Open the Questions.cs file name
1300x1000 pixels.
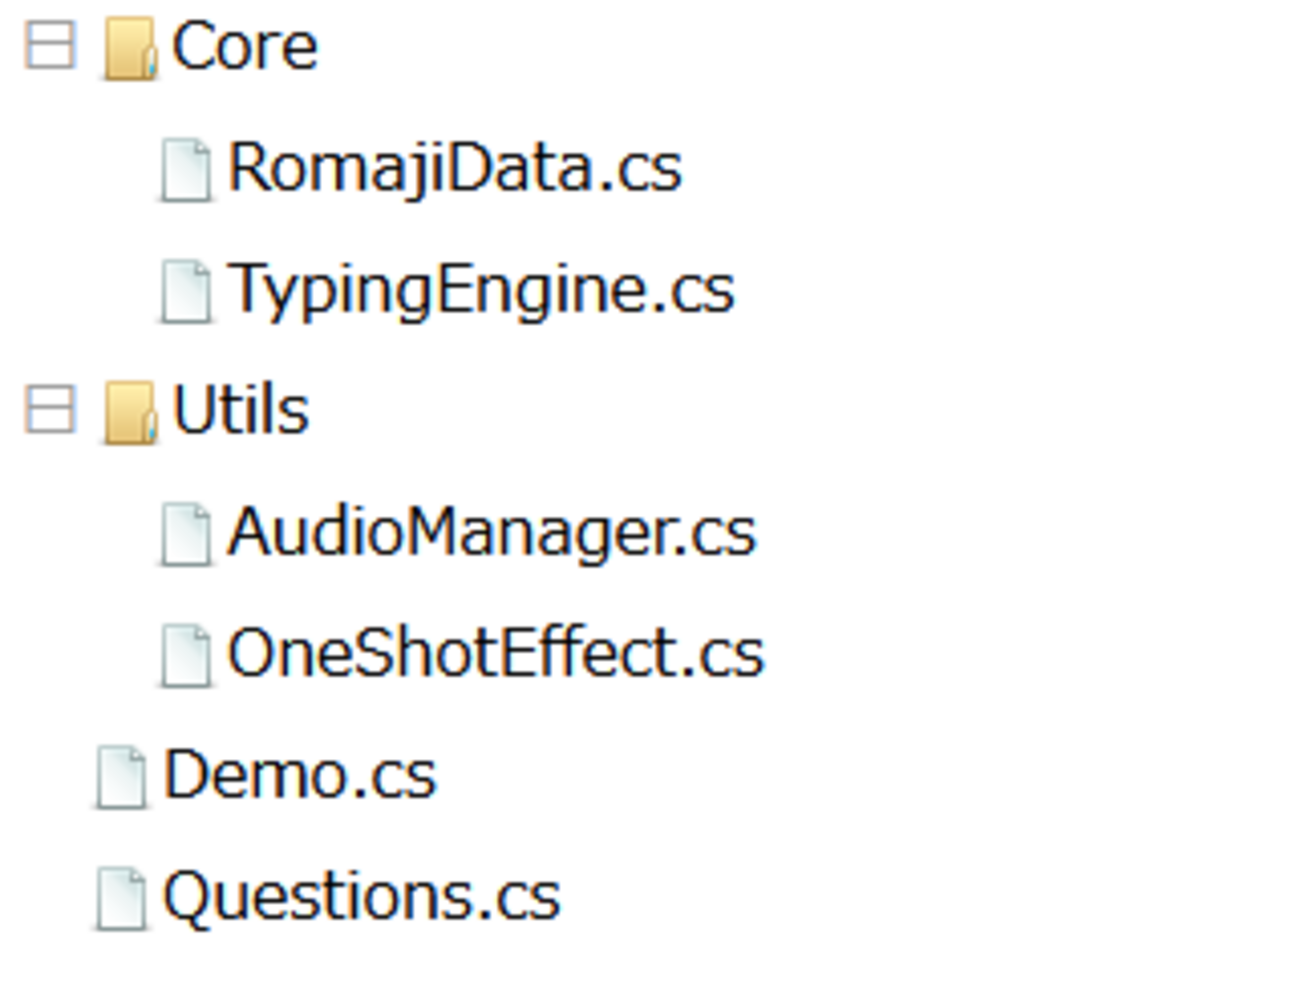[362, 896]
